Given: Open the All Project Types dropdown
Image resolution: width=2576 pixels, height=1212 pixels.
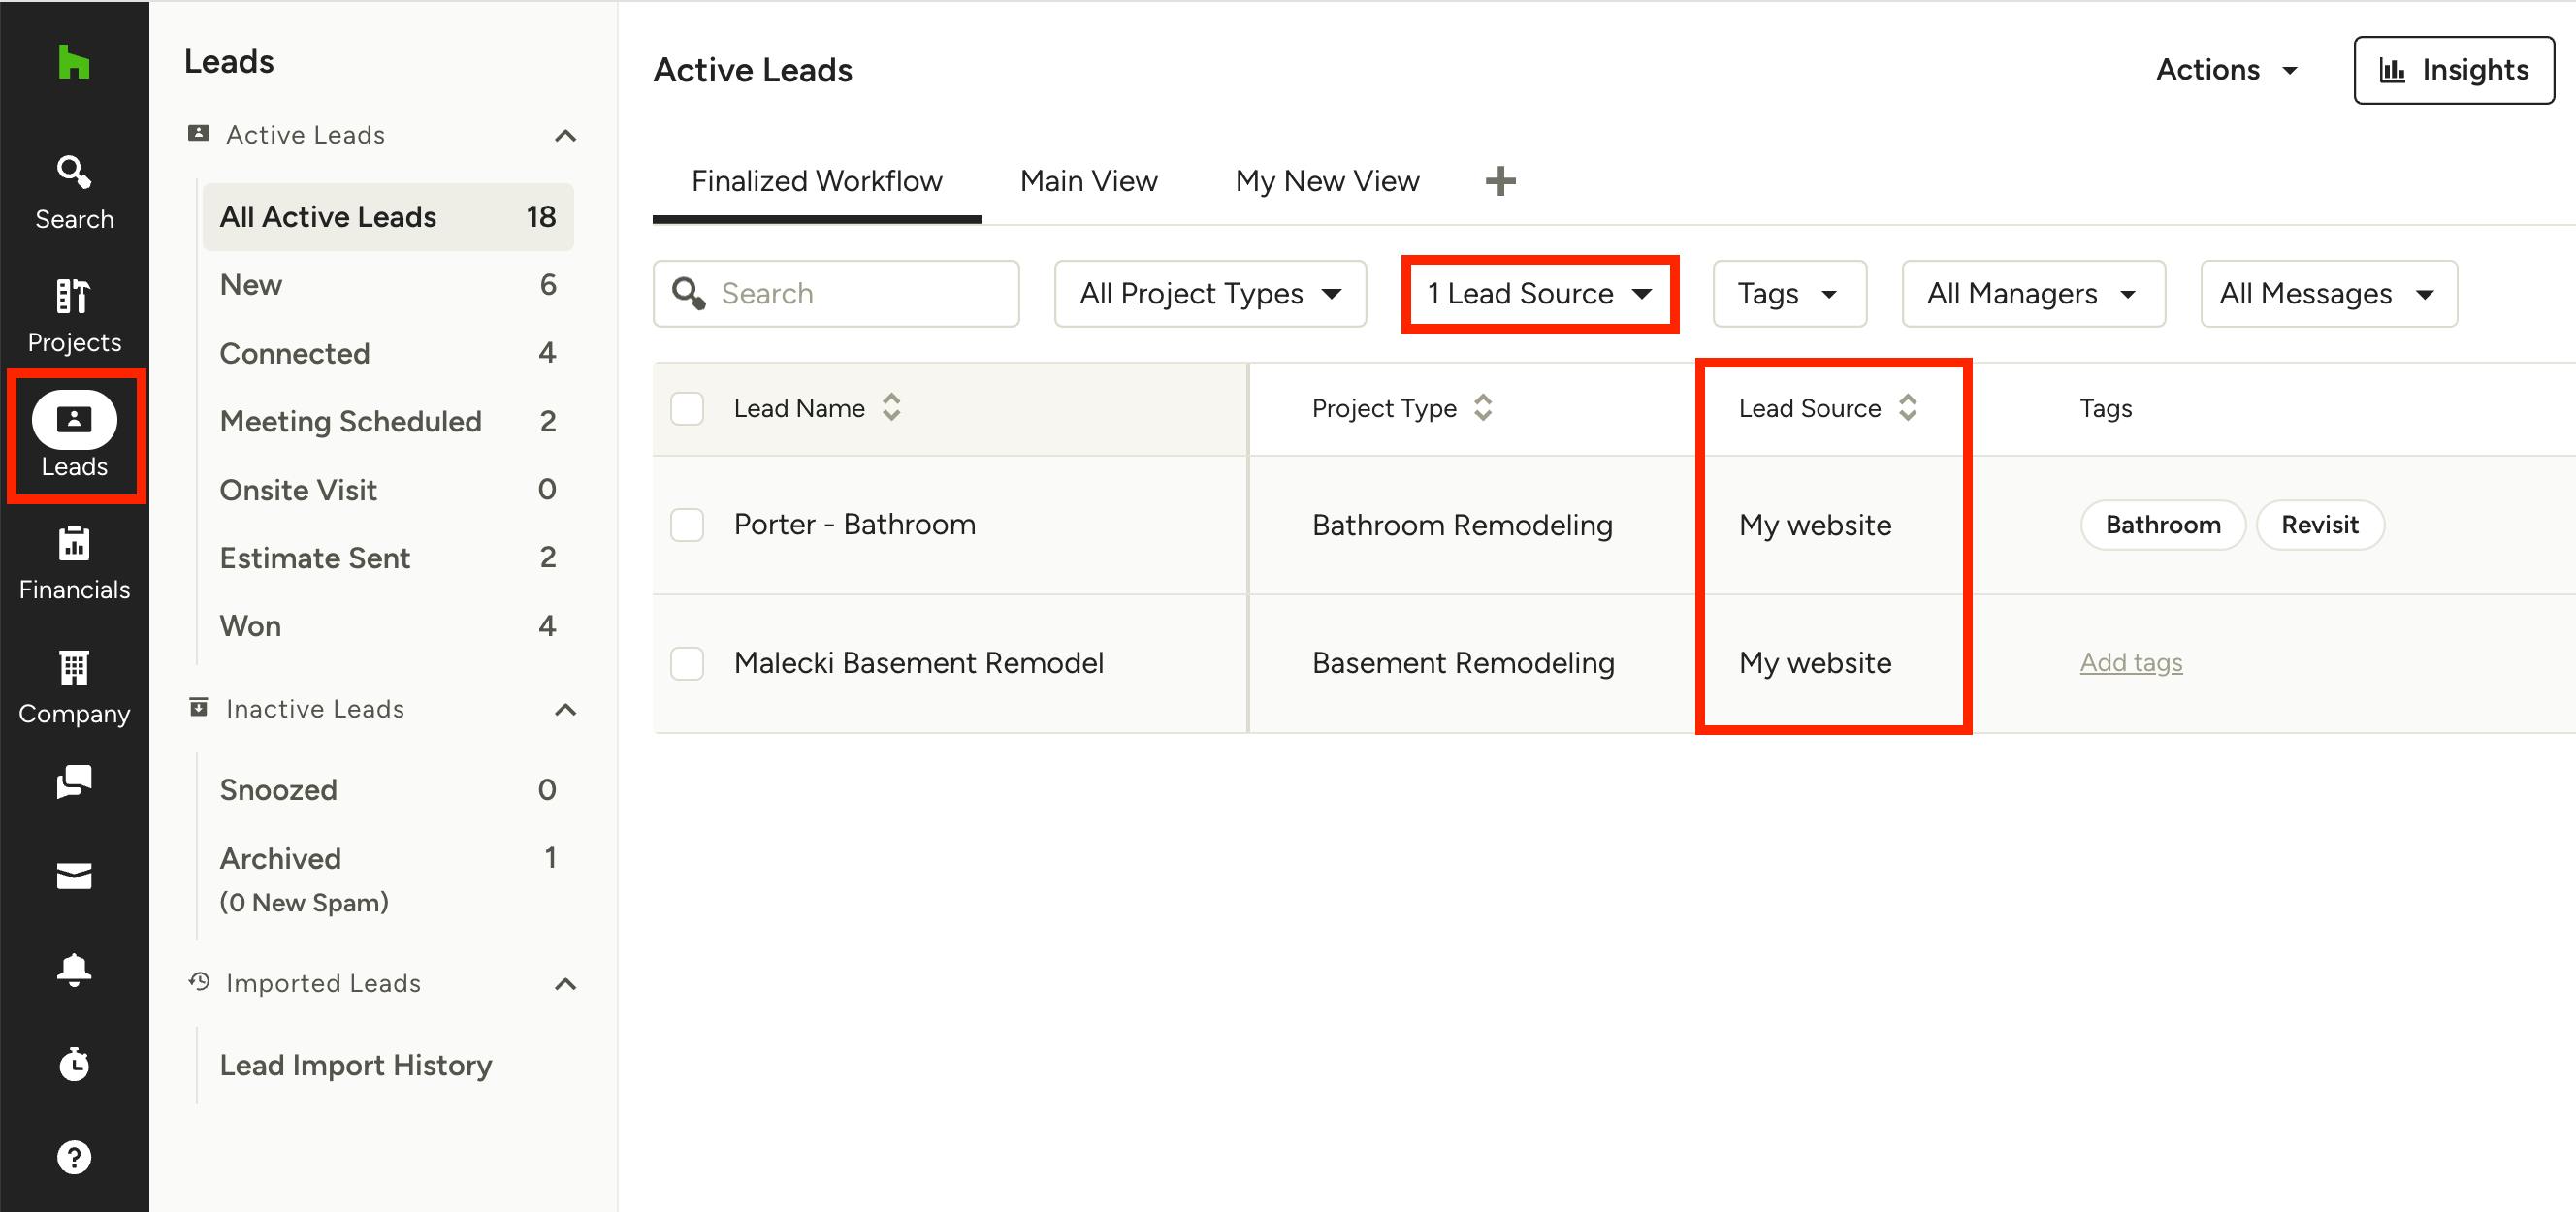Looking at the screenshot, I should [x=1209, y=294].
